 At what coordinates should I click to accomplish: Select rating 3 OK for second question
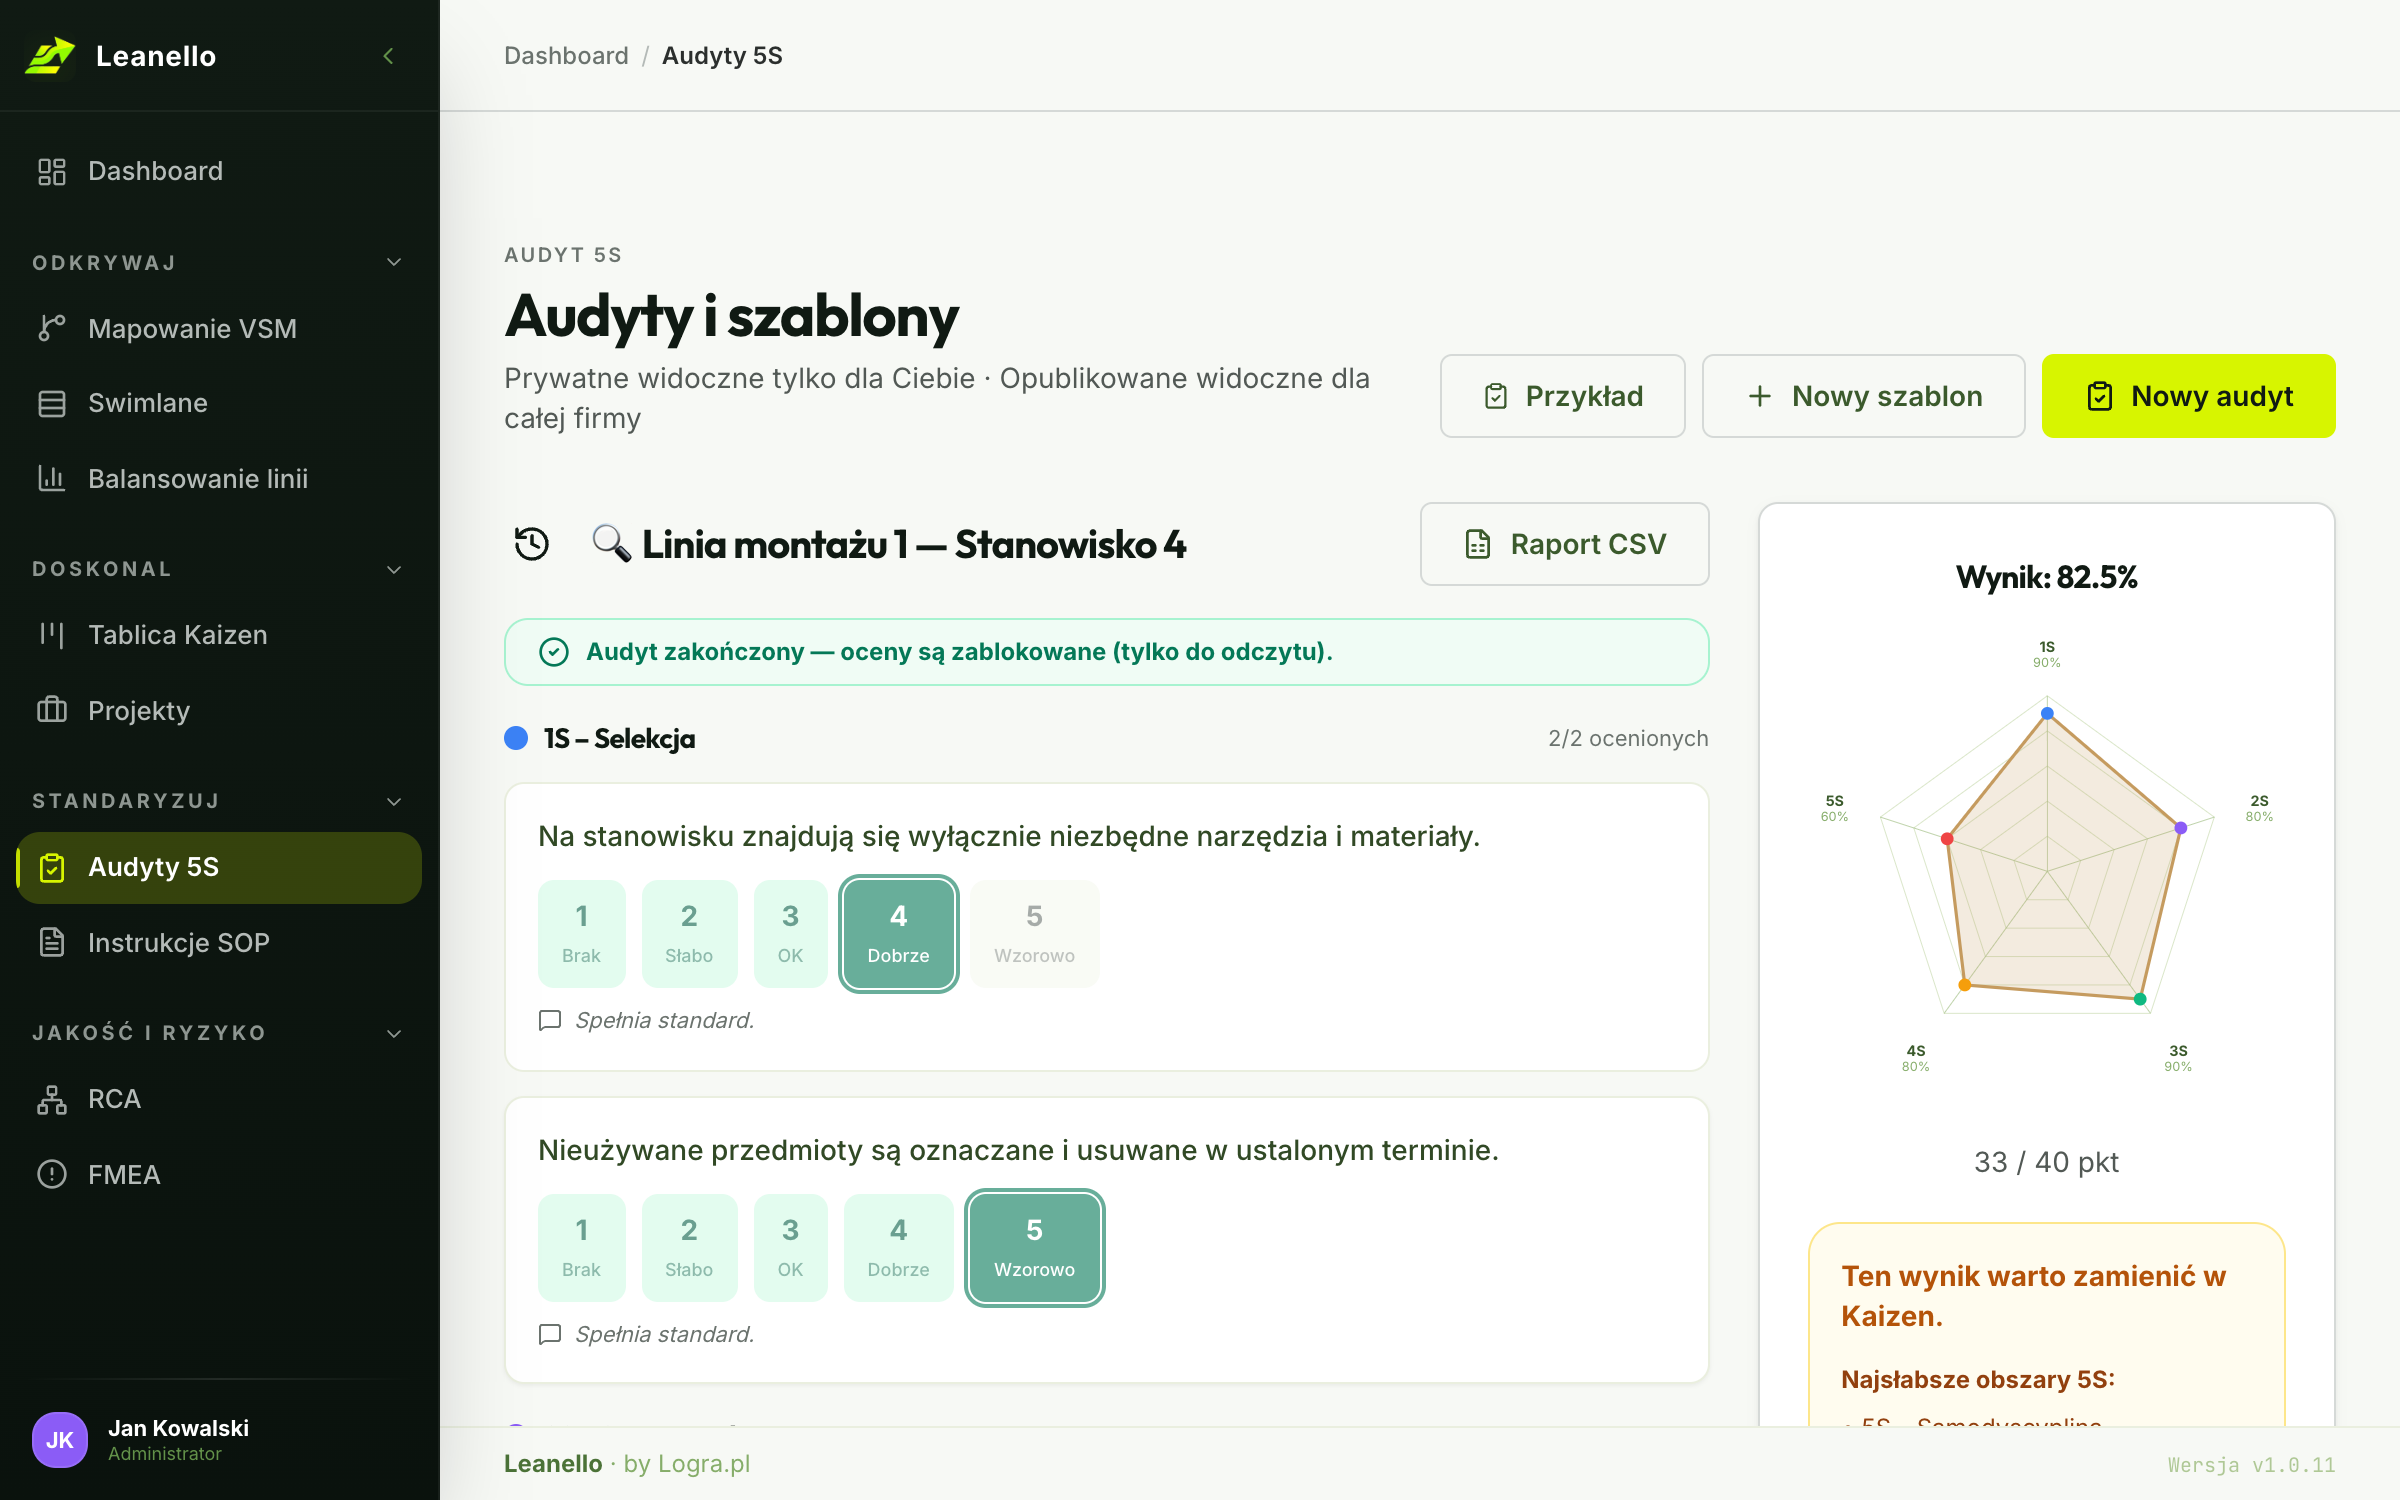point(790,1247)
